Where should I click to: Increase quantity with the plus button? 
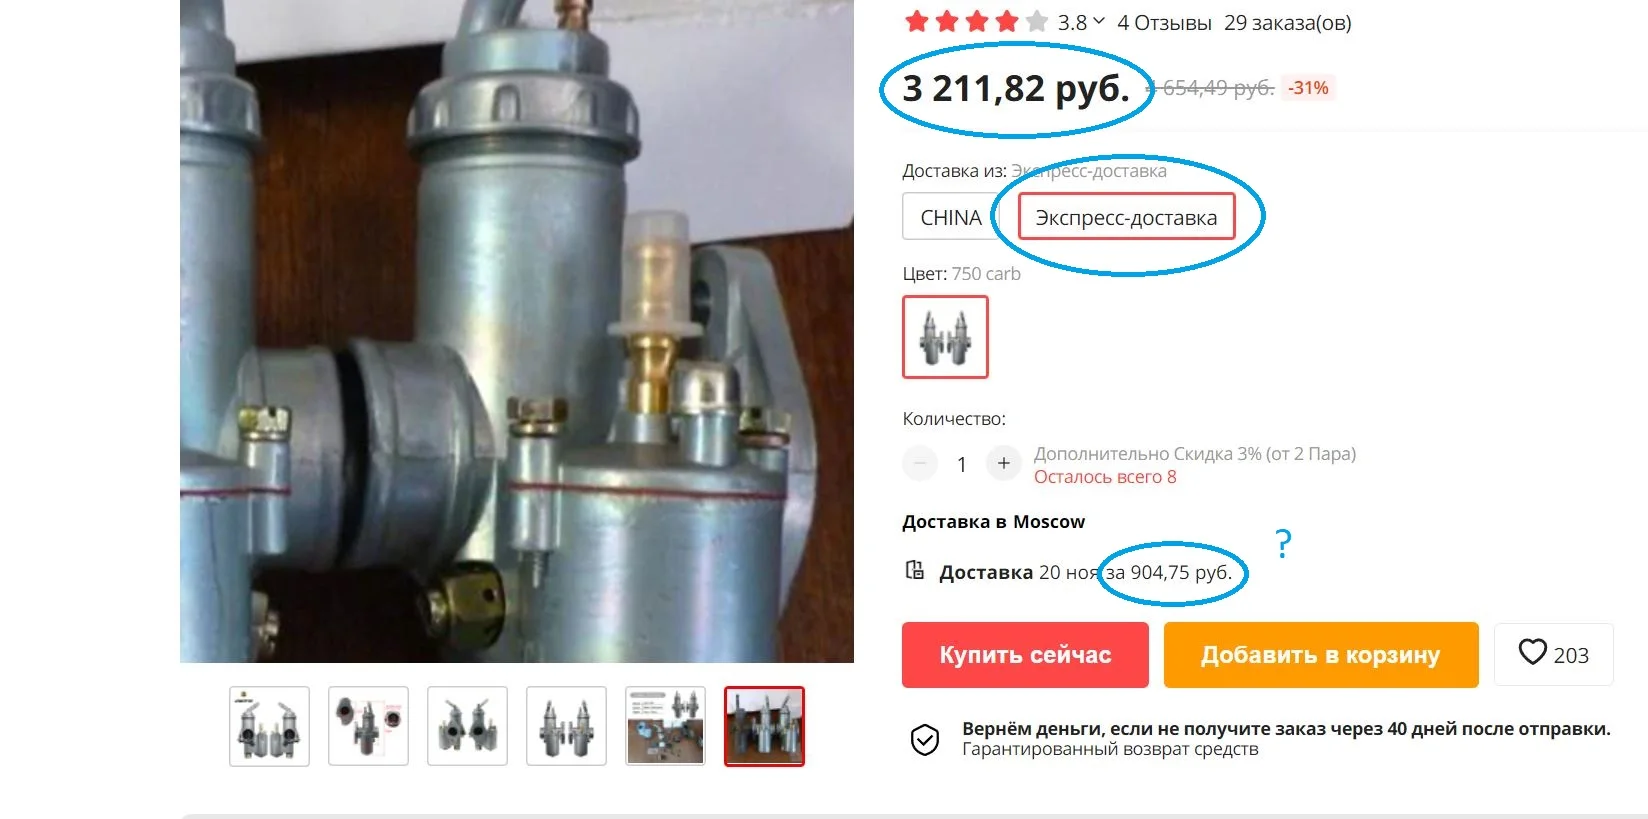click(1003, 463)
